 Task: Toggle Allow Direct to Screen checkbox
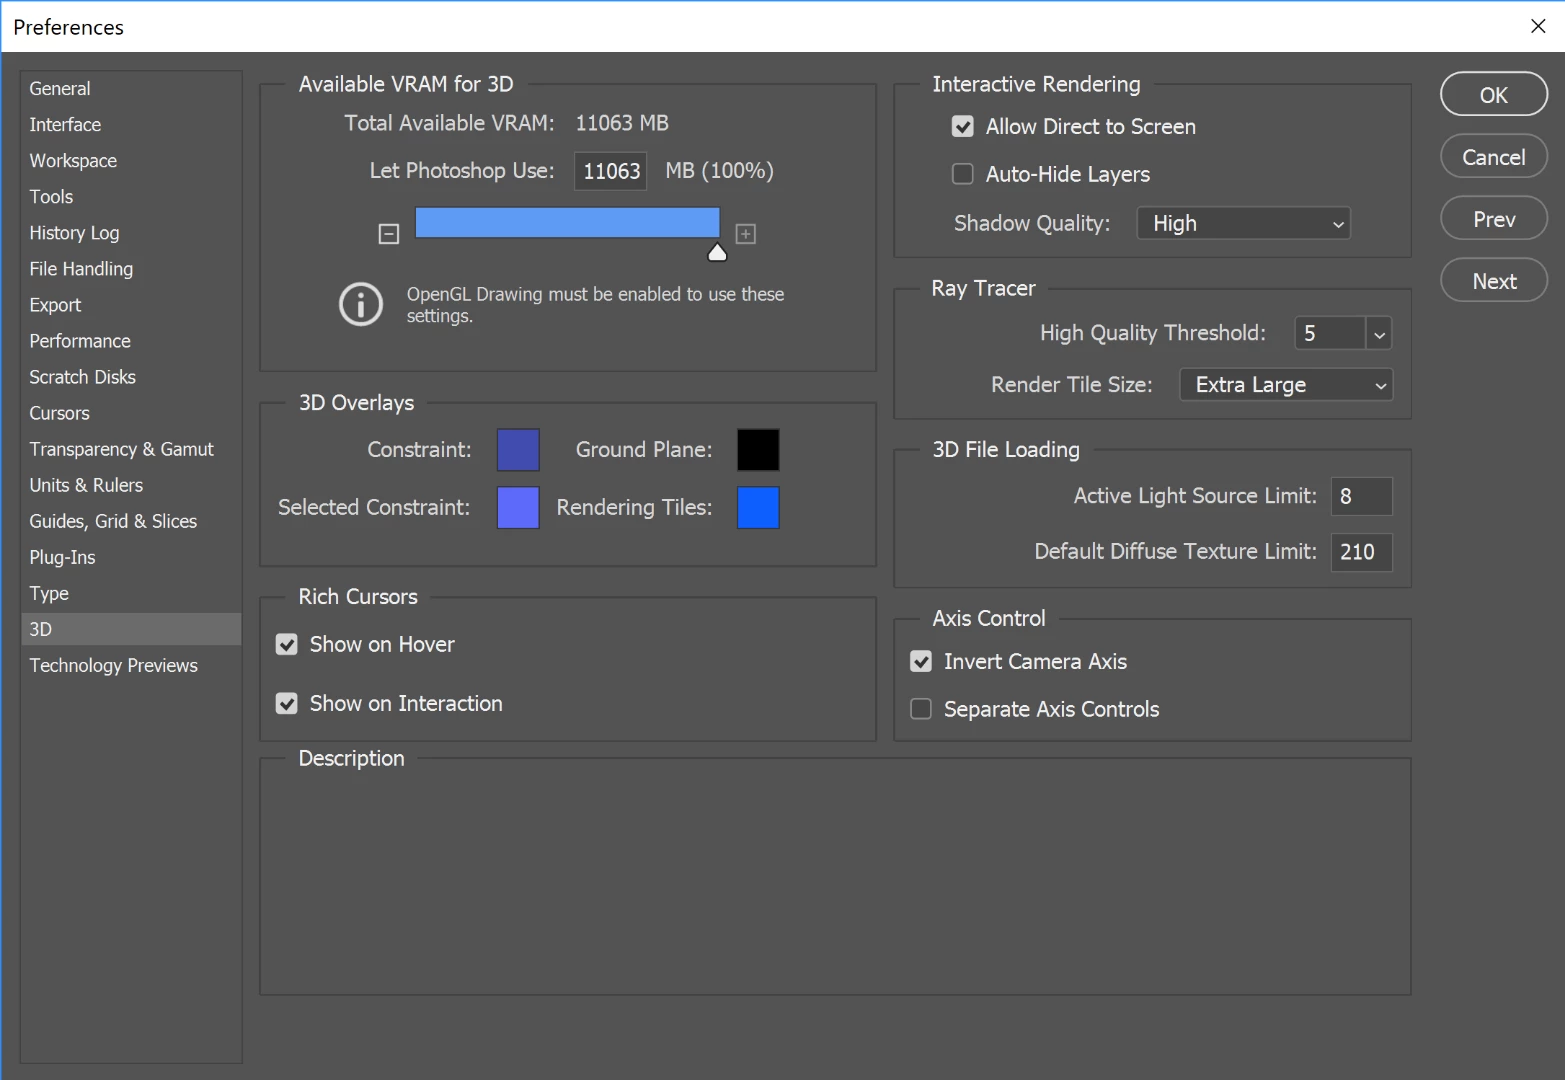(963, 127)
